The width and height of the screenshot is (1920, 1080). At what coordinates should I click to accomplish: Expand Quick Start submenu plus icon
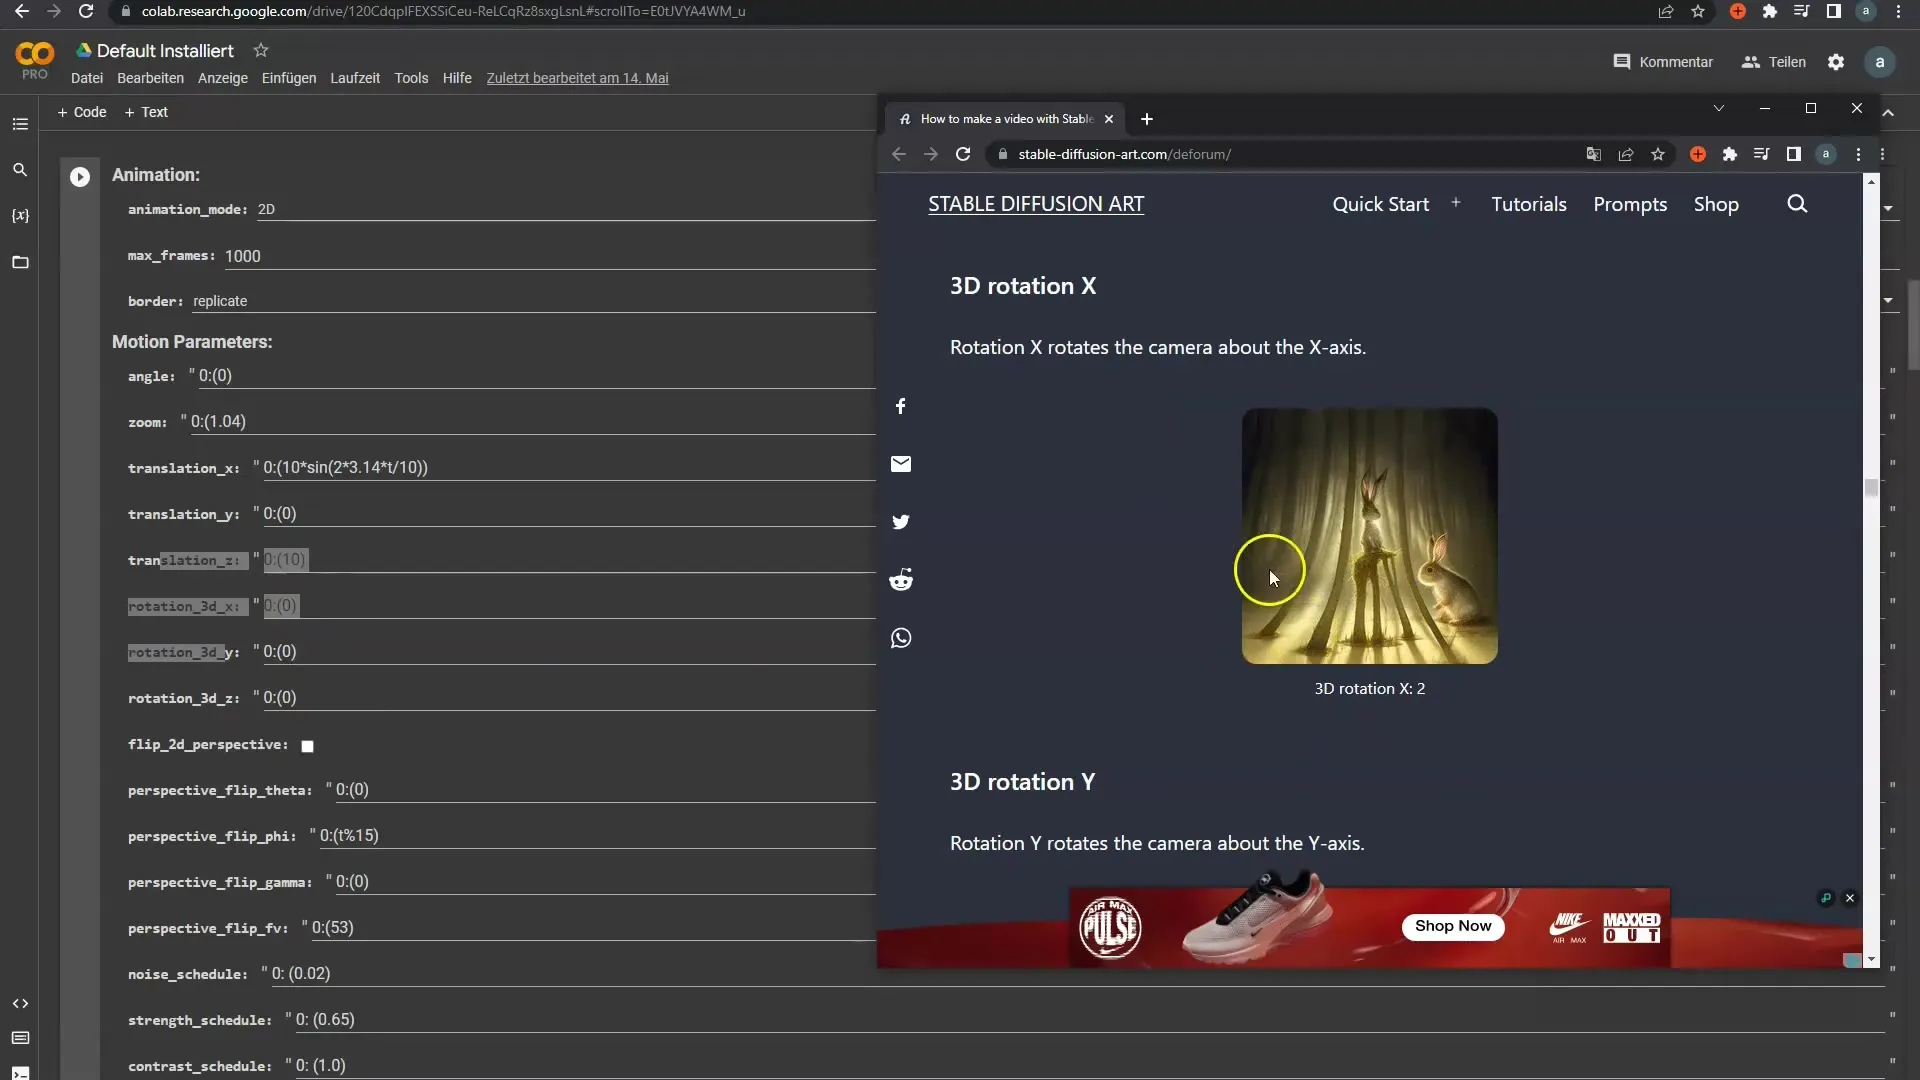[1456, 203]
